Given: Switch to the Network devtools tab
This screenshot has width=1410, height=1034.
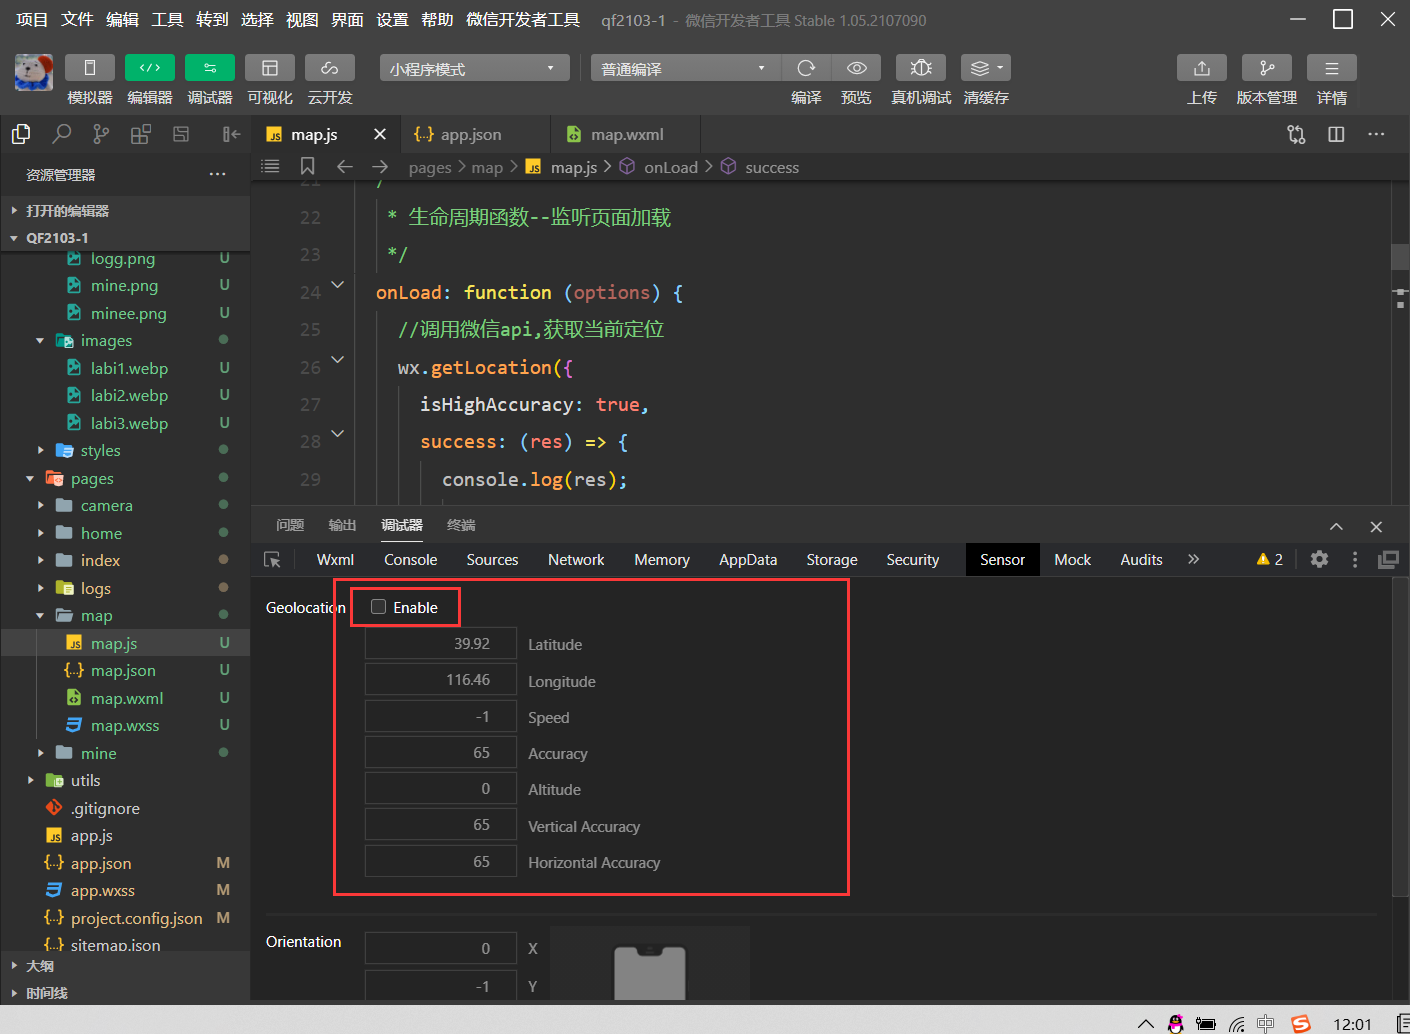Looking at the screenshot, I should point(576,559).
